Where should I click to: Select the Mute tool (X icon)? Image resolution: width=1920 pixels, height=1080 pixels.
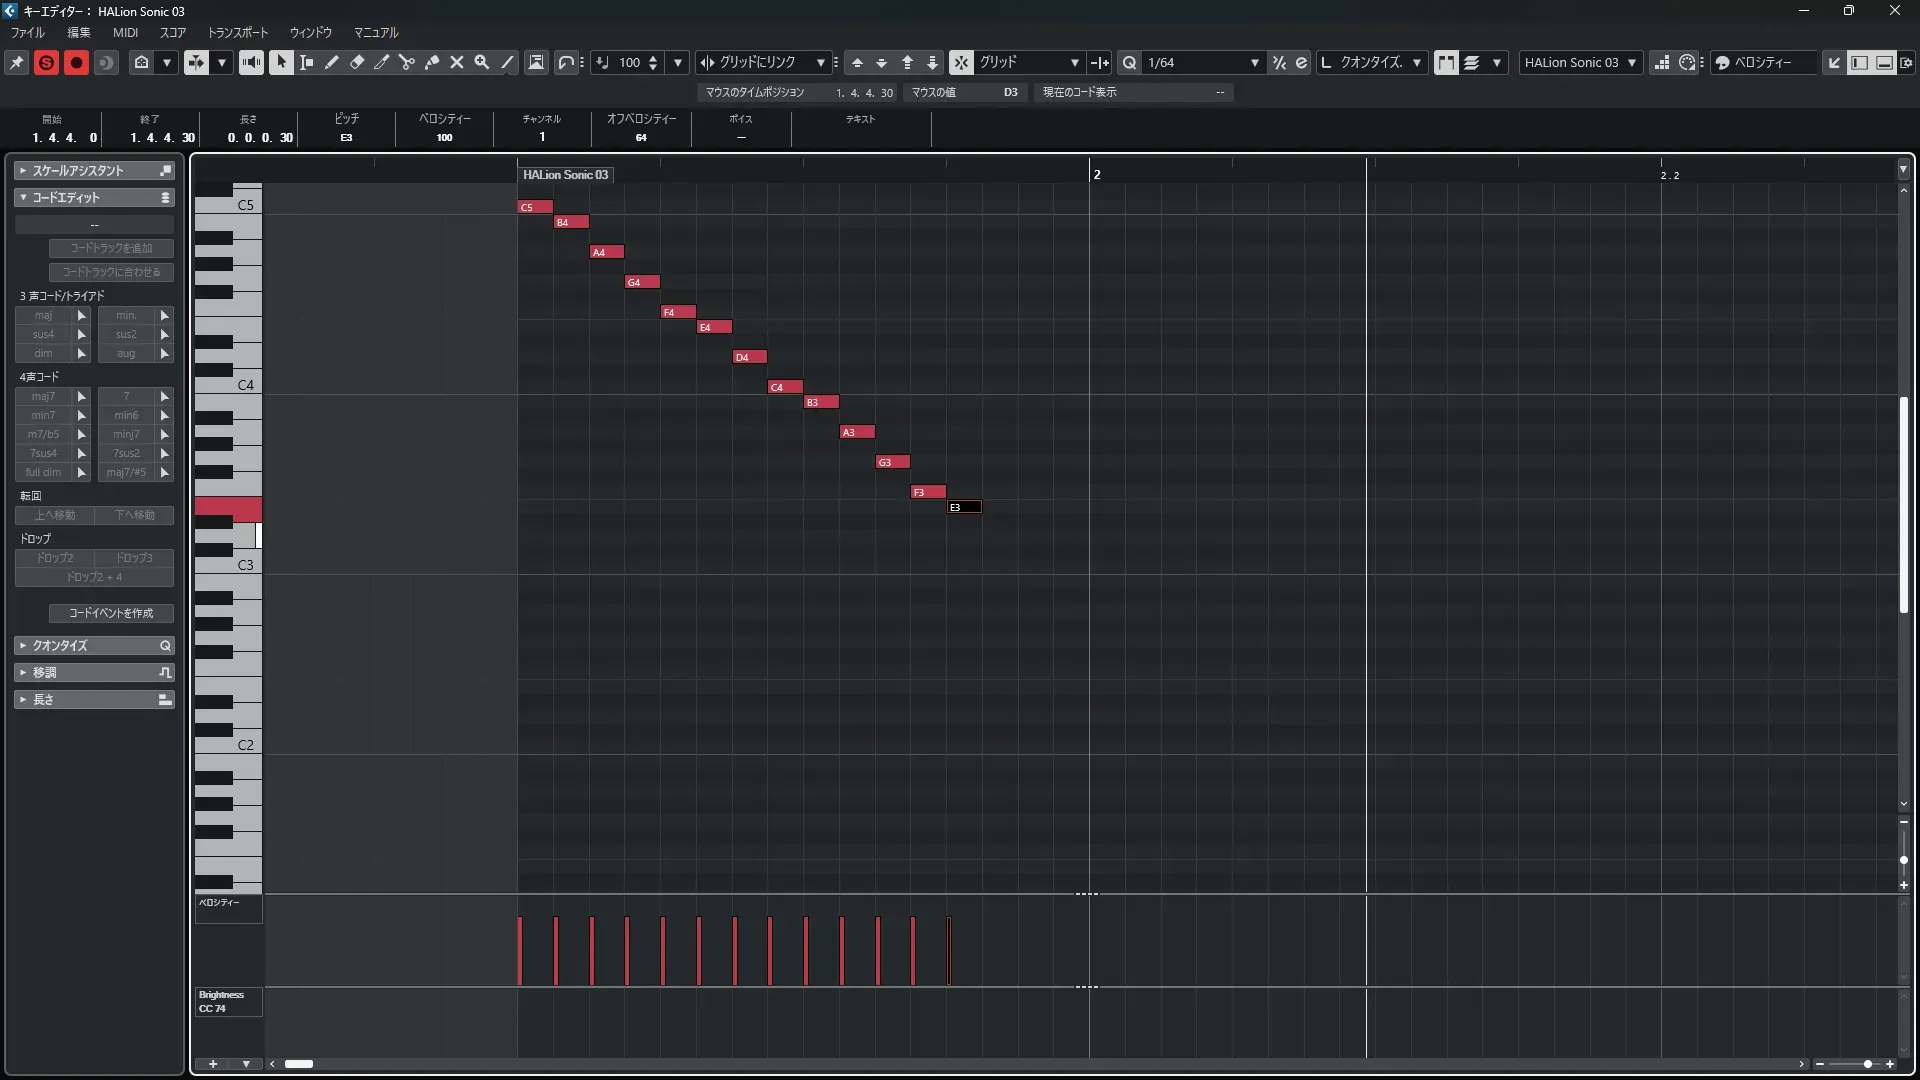click(457, 62)
